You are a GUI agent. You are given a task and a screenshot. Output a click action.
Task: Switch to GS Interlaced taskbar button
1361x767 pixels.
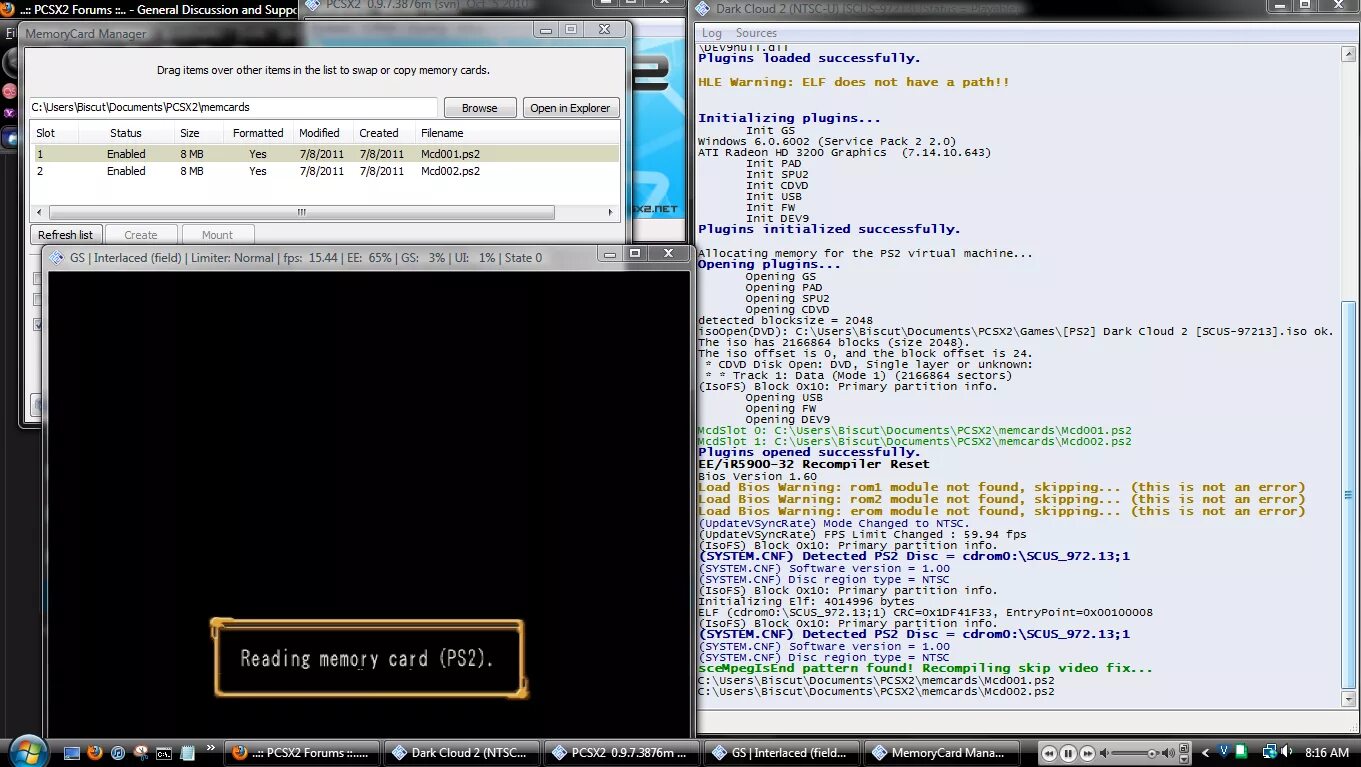tap(782, 753)
